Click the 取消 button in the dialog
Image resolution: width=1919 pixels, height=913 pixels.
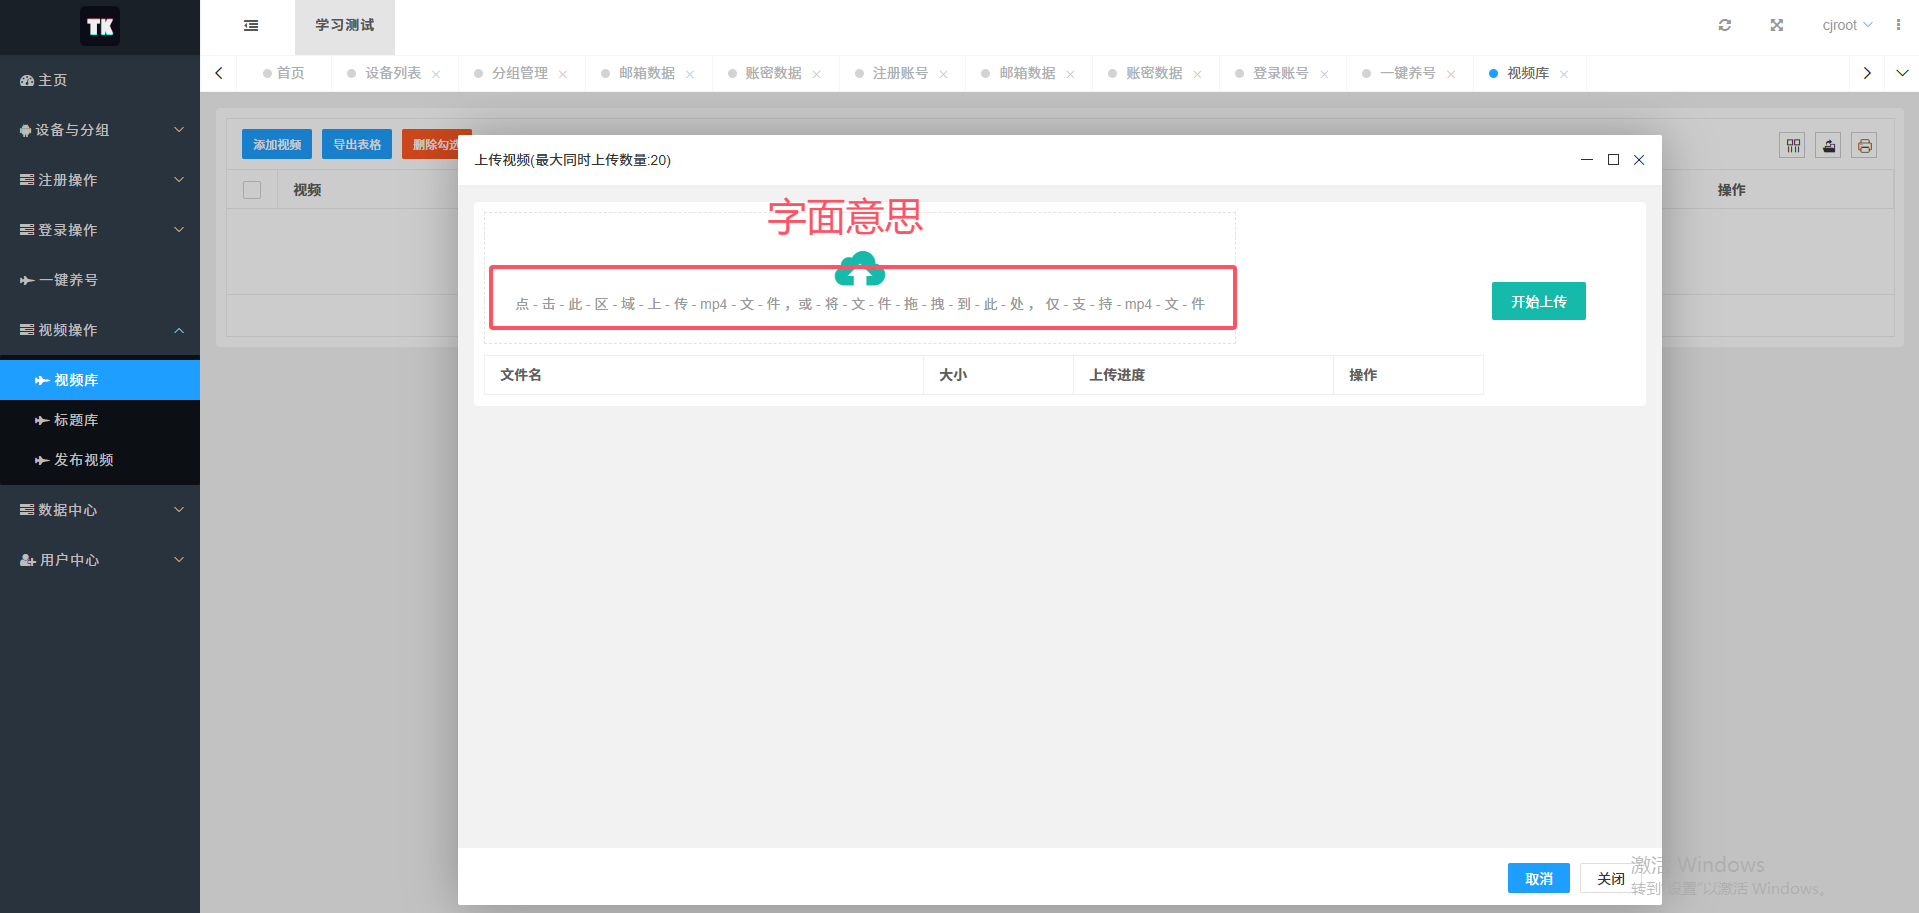pyautogui.click(x=1538, y=877)
